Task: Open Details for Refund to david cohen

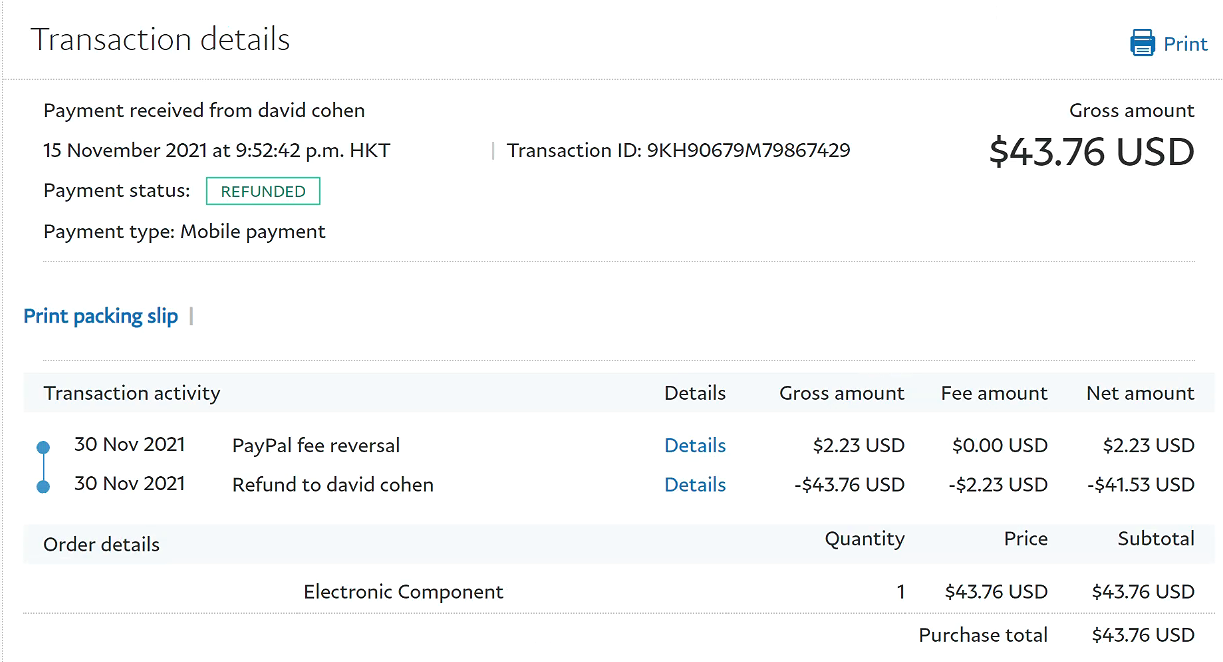Action: [x=695, y=485]
